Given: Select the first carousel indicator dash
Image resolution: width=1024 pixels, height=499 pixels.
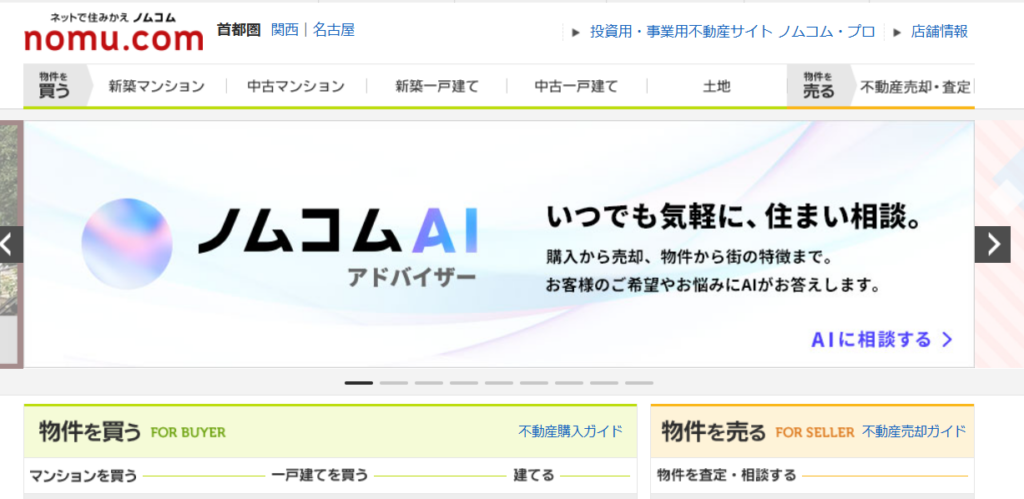Looking at the screenshot, I should point(358,383).
